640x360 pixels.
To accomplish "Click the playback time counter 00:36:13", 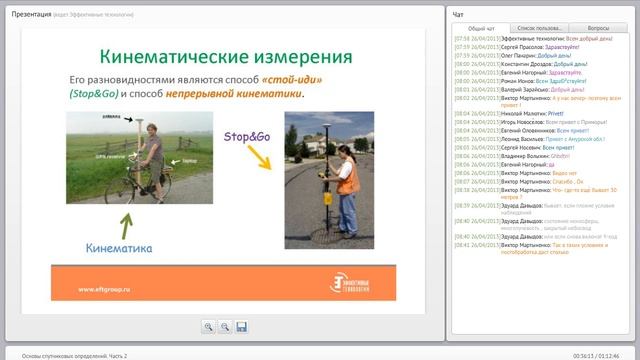I will point(584,356).
